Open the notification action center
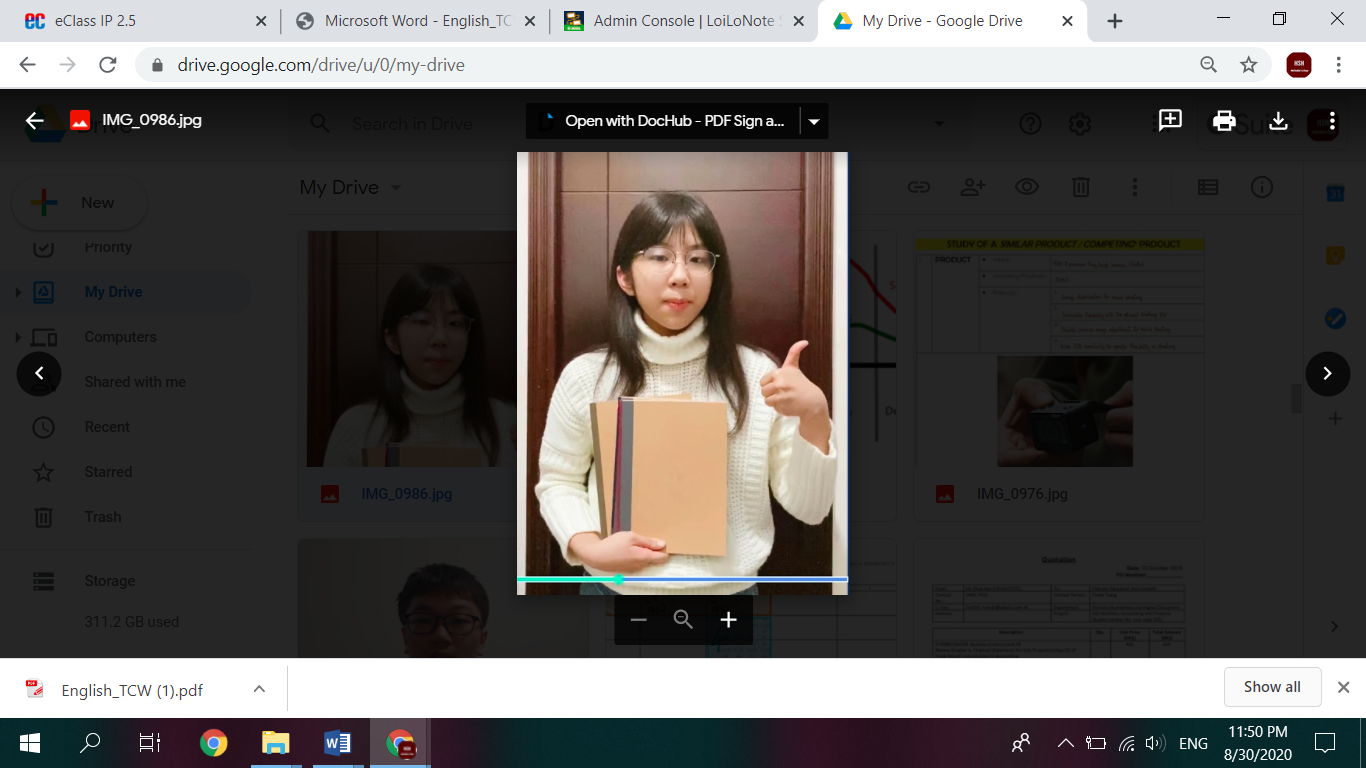This screenshot has height=768, width=1366. (1325, 743)
